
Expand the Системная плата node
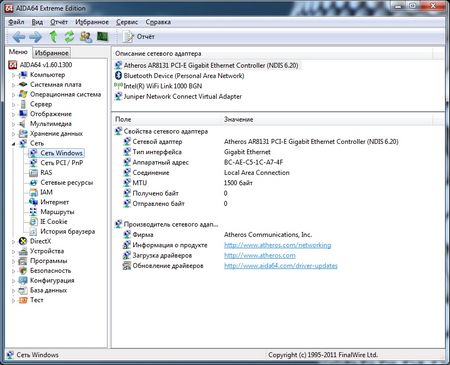coord(13,85)
